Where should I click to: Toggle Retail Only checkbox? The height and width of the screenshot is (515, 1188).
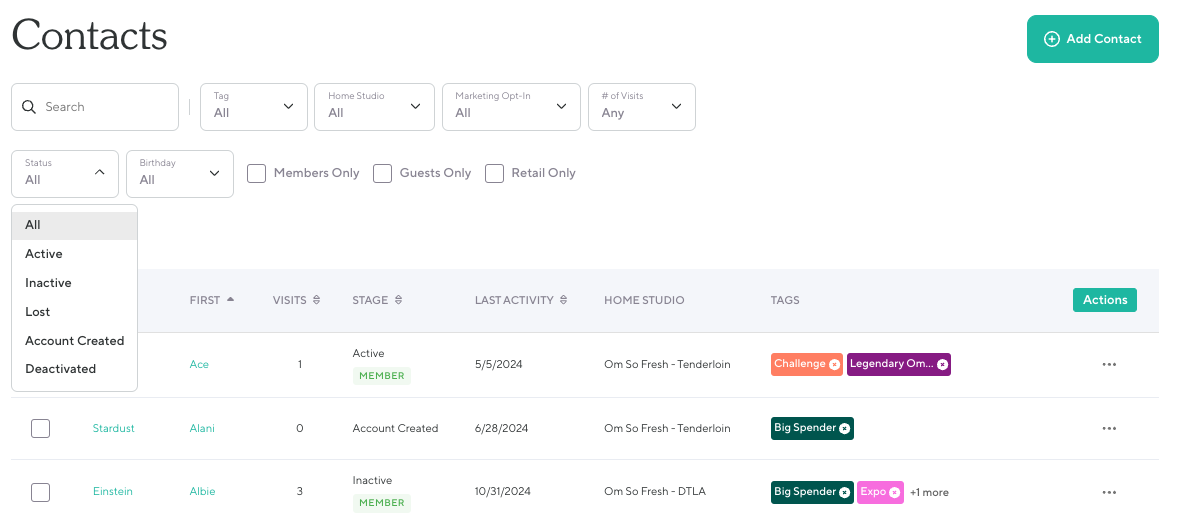[x=494, y=173]
